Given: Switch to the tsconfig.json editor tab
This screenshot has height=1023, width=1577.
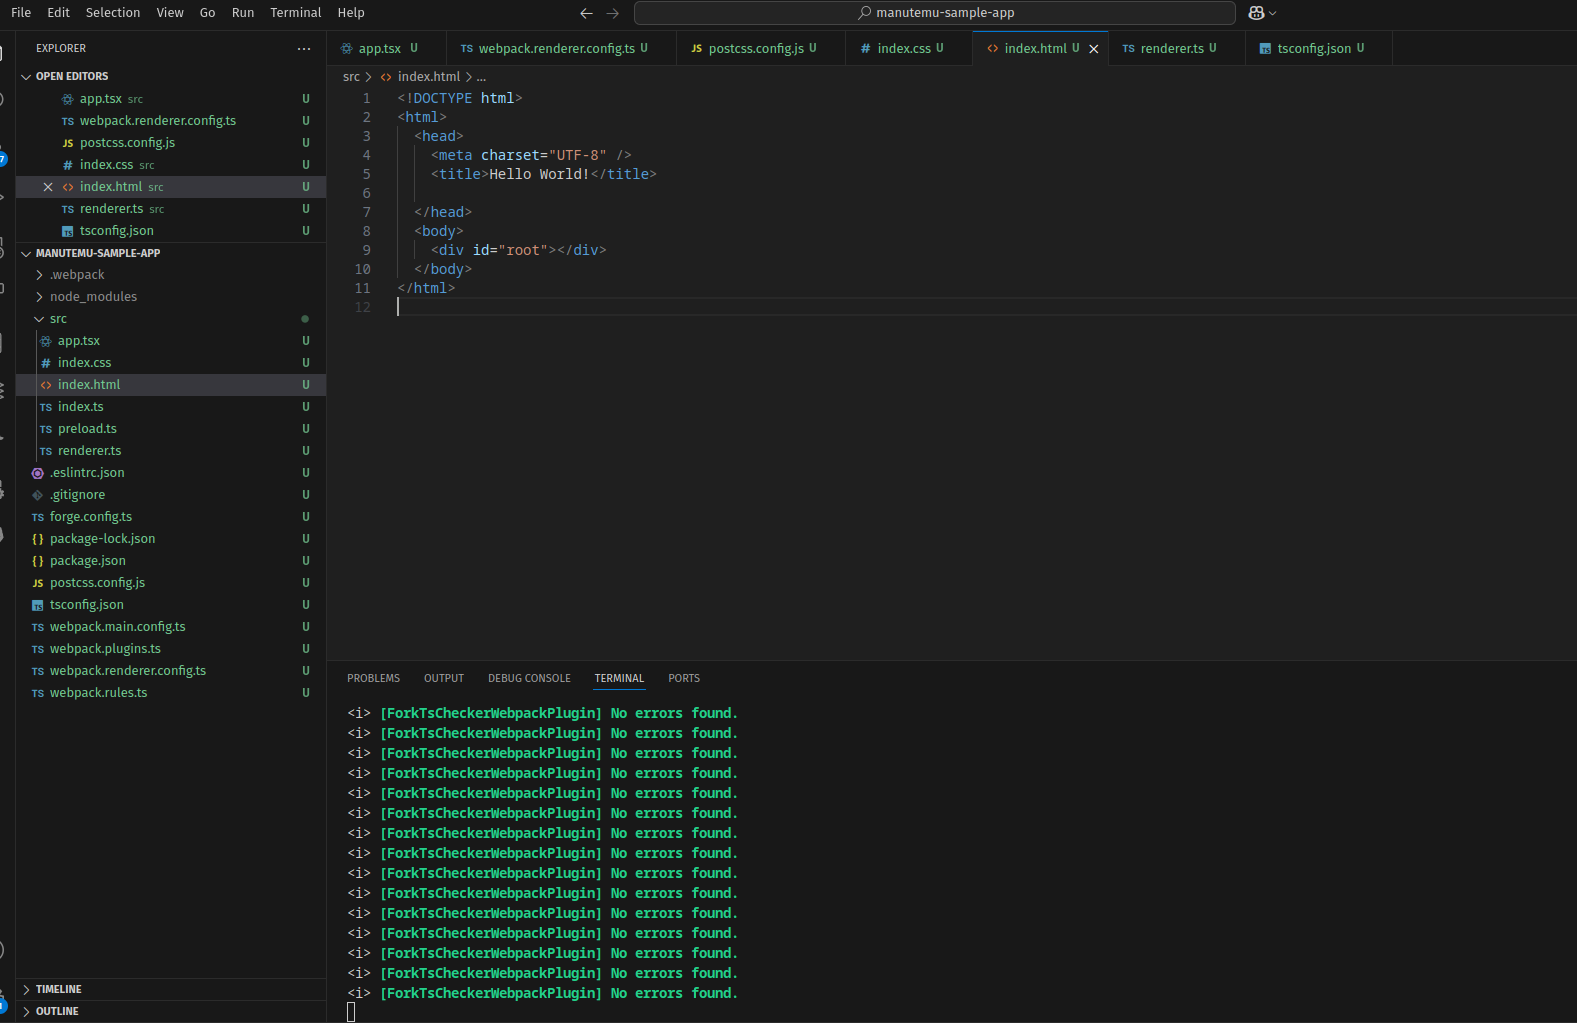Looking at the screenshot, I should pyautogui.click(x=1313, y=48).
